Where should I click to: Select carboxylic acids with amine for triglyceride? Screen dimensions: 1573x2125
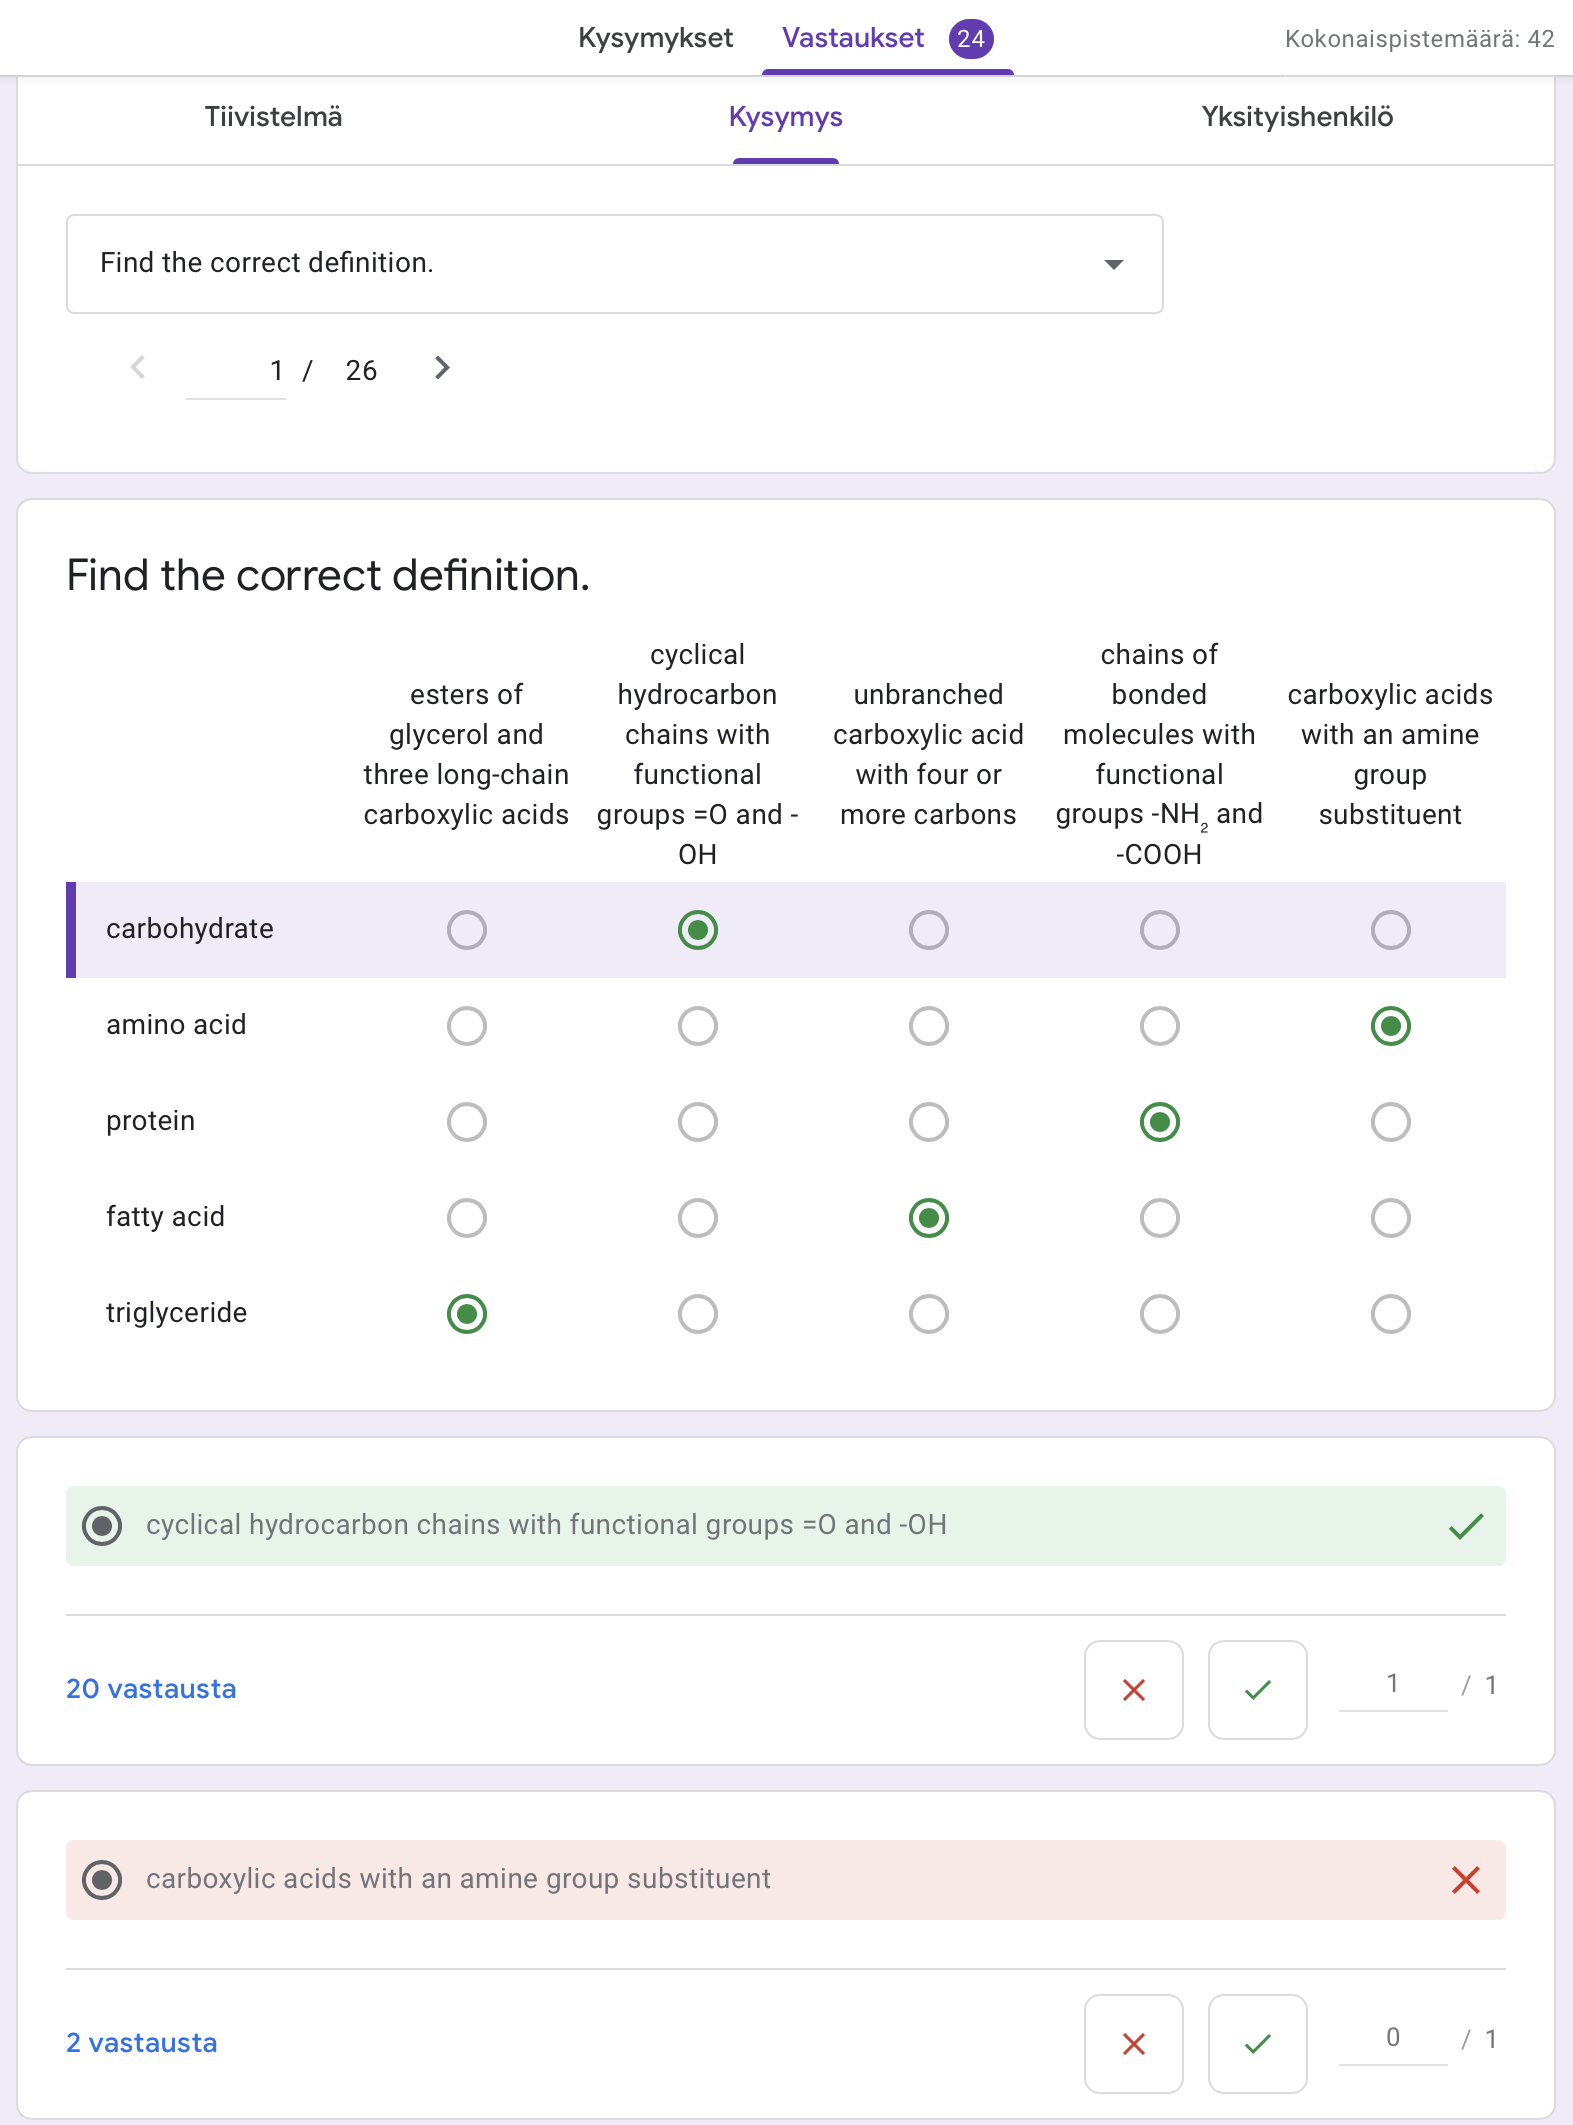pos(1390,1314)
